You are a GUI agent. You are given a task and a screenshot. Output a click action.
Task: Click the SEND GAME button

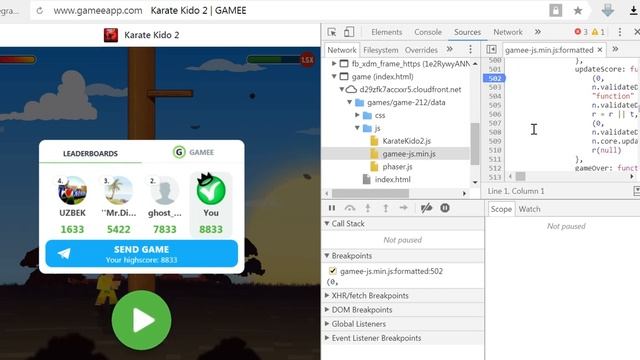(x=142, y=254)
